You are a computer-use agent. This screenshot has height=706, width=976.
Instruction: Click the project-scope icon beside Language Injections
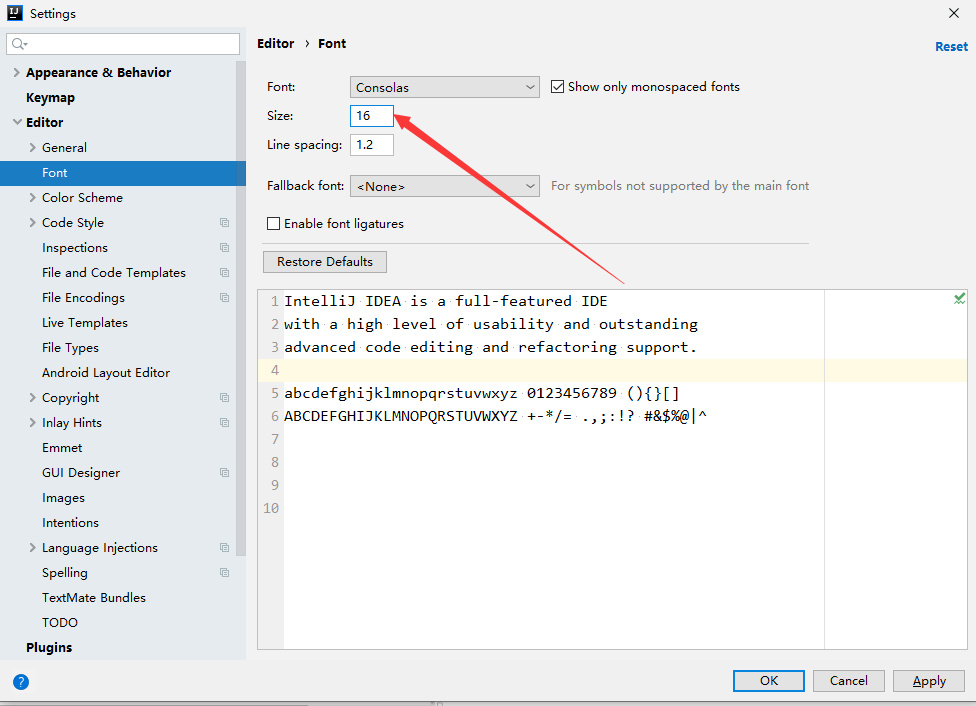pos(225,548)
